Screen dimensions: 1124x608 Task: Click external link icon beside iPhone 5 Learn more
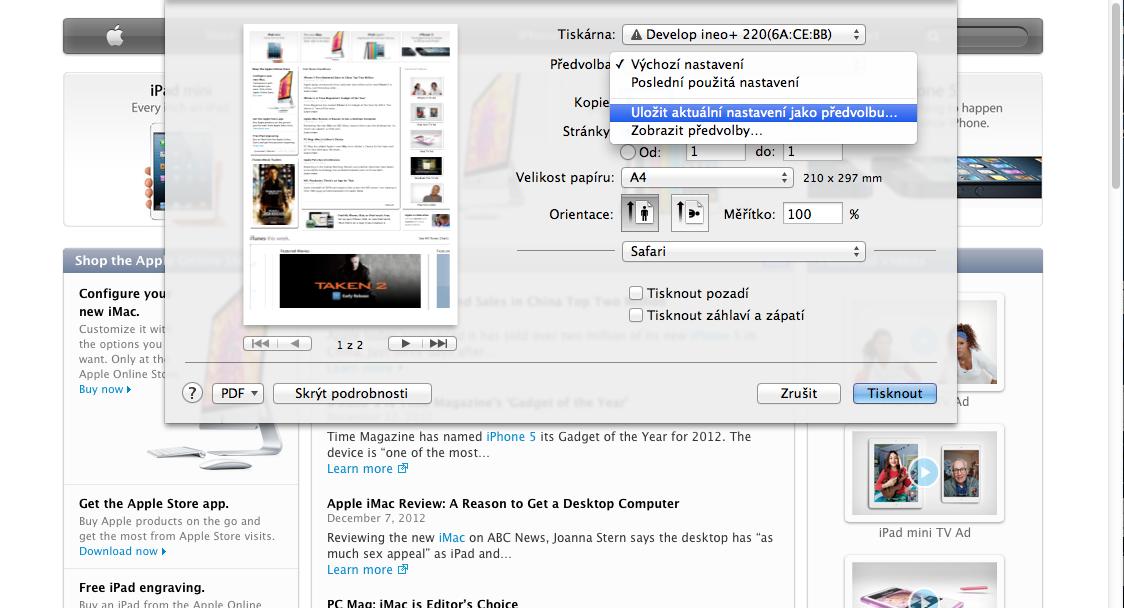tap(403, 468)
